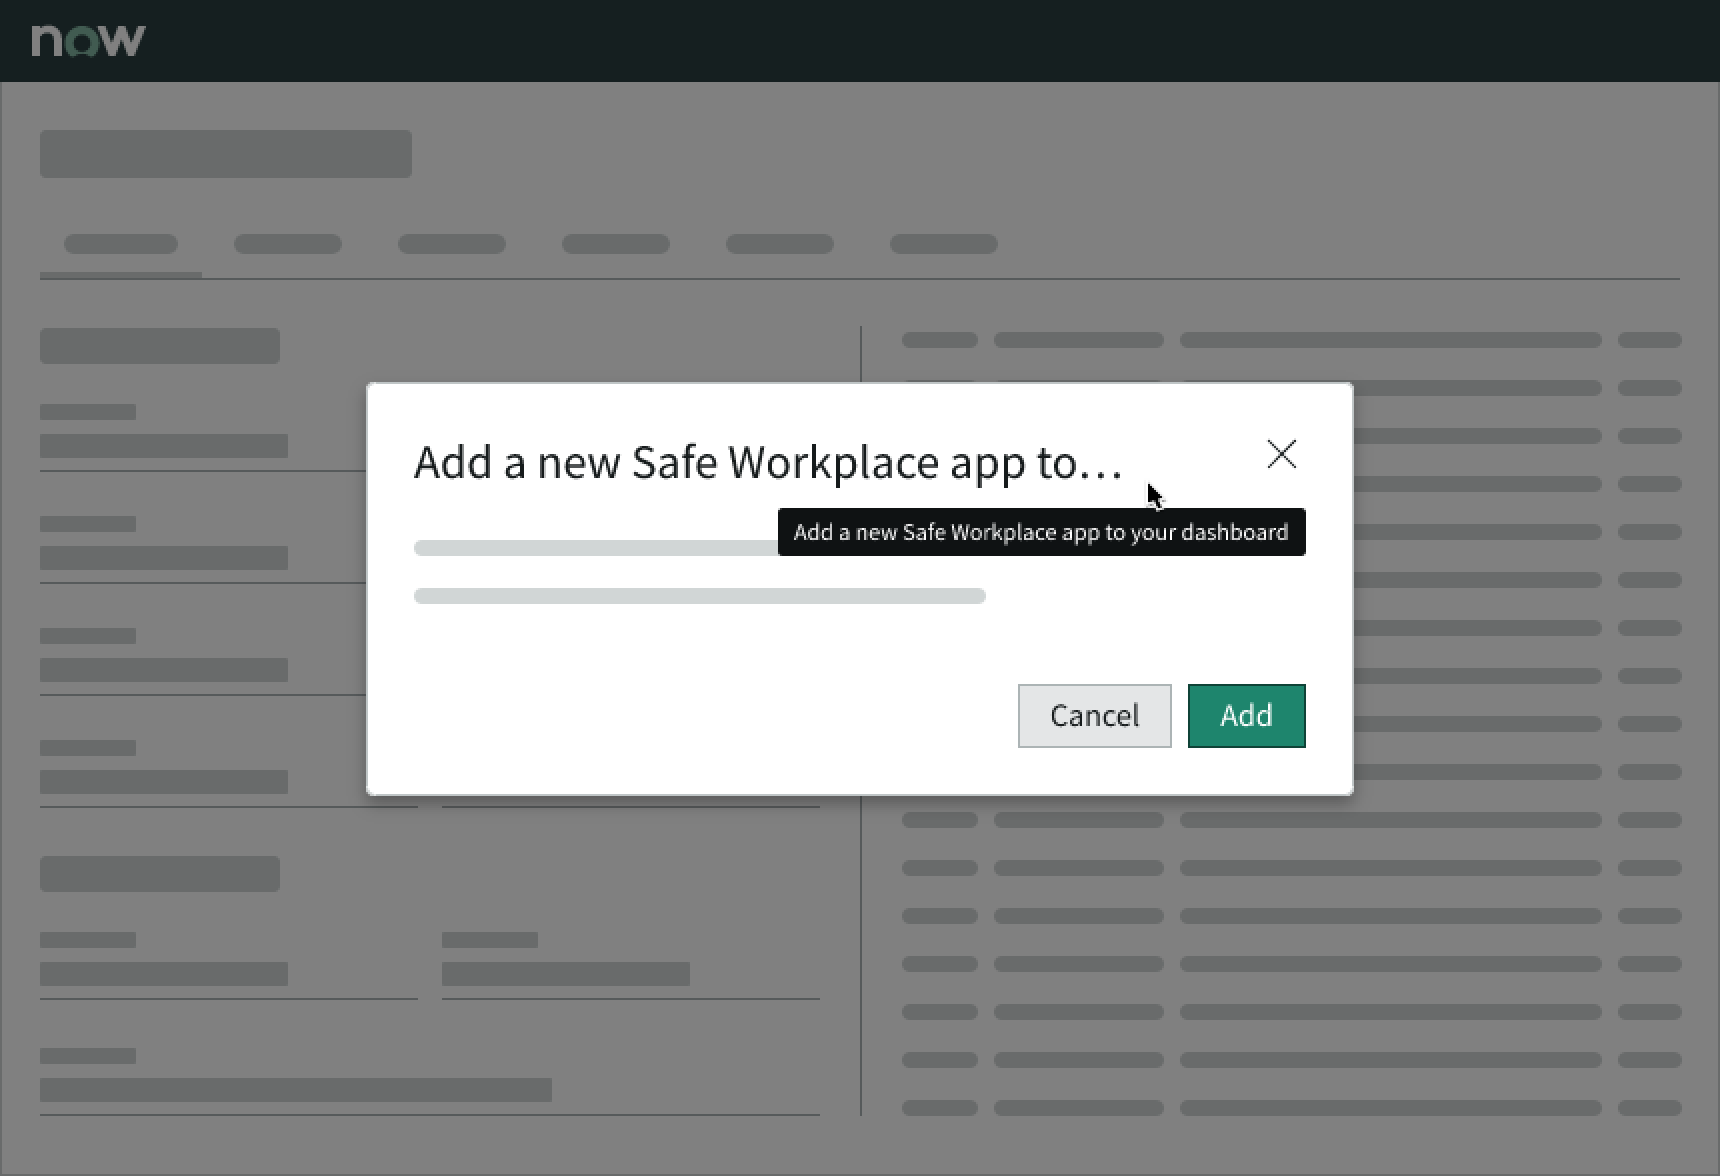This screenshot has width=1720, height=1176.
Task: Select the top row in right-side list
Action: point(1290,340)
